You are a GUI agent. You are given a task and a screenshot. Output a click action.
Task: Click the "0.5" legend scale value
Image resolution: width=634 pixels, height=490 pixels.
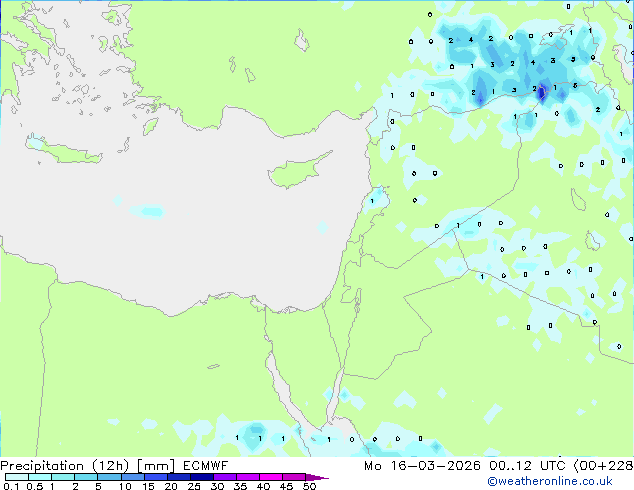[35, 486]
